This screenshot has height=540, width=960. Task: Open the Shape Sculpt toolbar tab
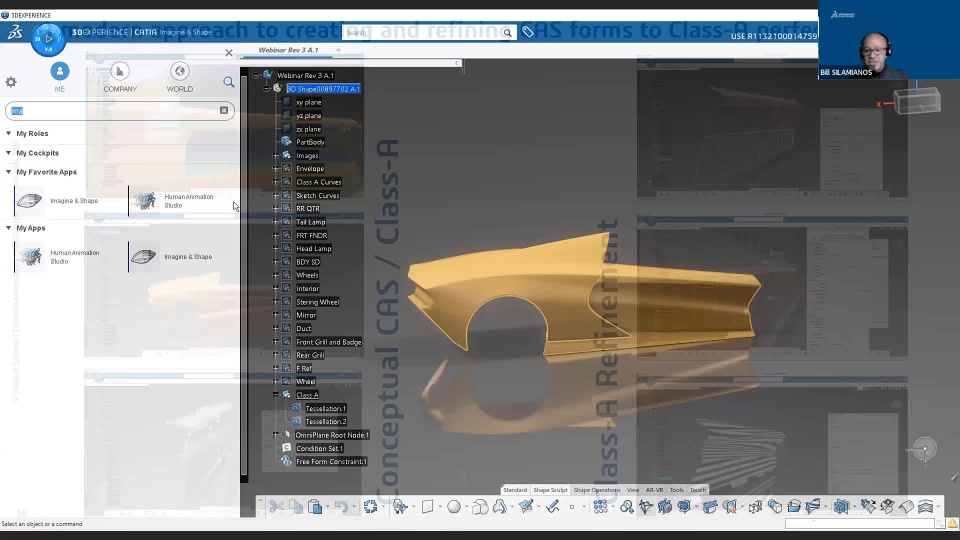[550, 490]
